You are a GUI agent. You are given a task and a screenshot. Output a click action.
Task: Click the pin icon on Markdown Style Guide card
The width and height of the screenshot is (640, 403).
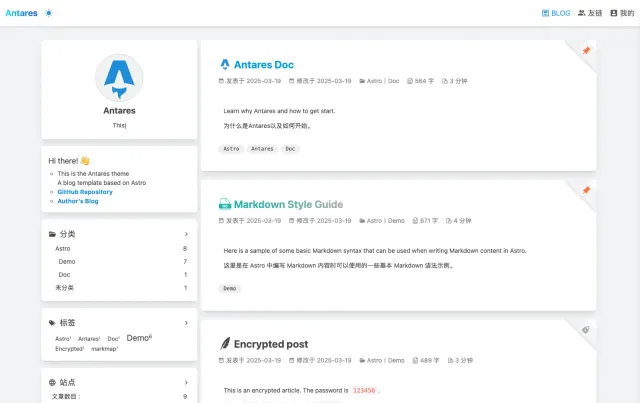586,190
